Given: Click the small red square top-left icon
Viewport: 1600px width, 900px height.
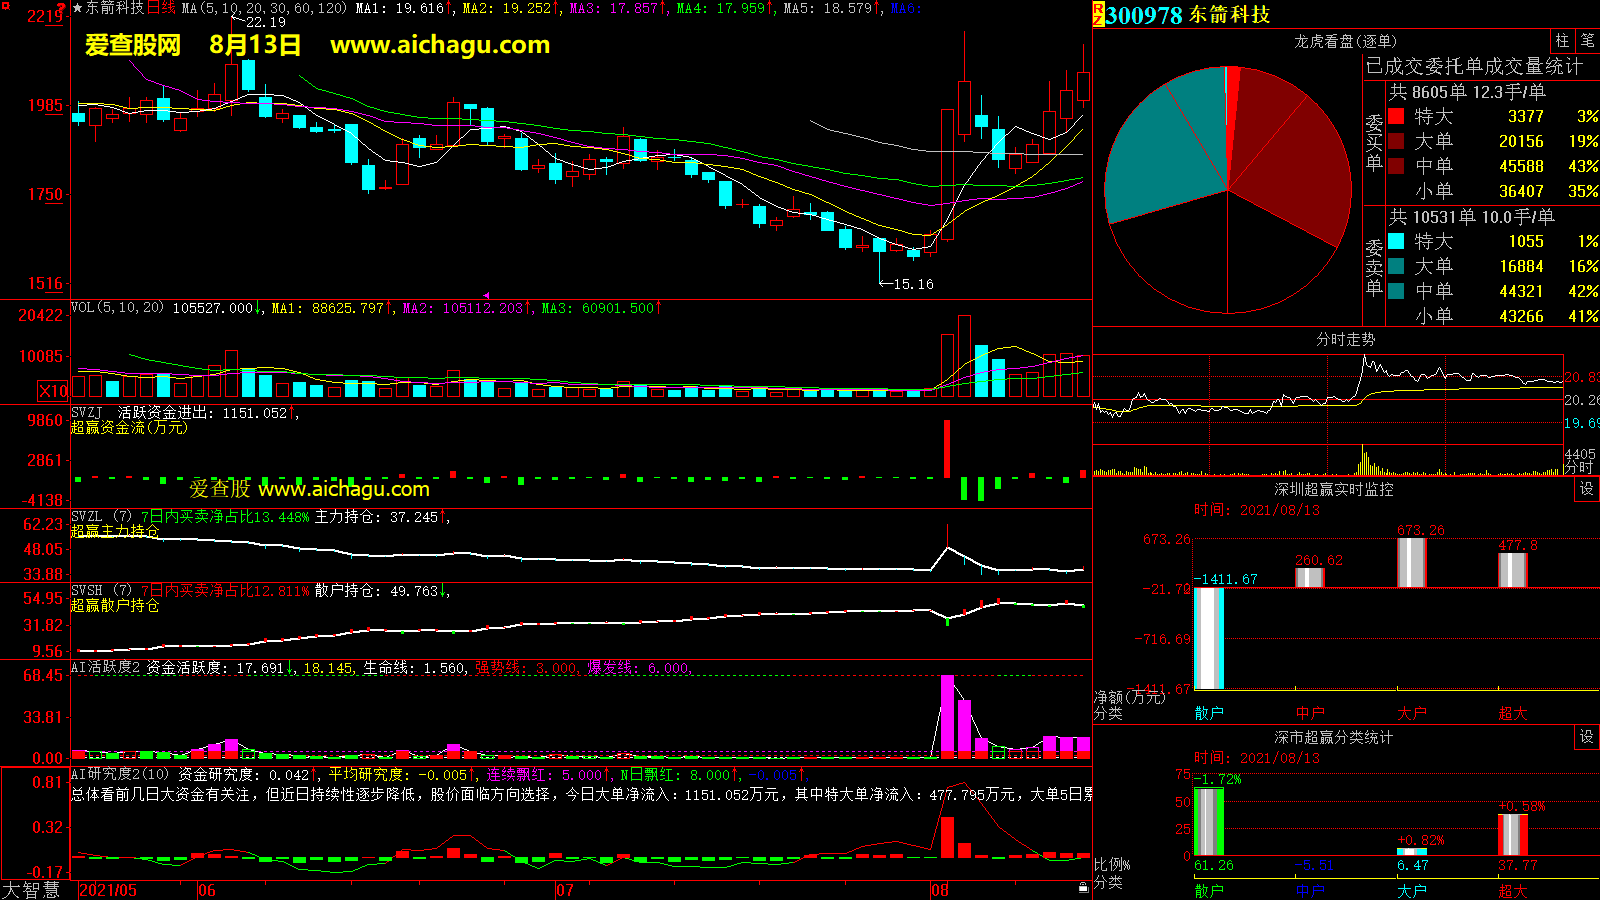Looking at the screenshot, I should click(x=6, y=6).
